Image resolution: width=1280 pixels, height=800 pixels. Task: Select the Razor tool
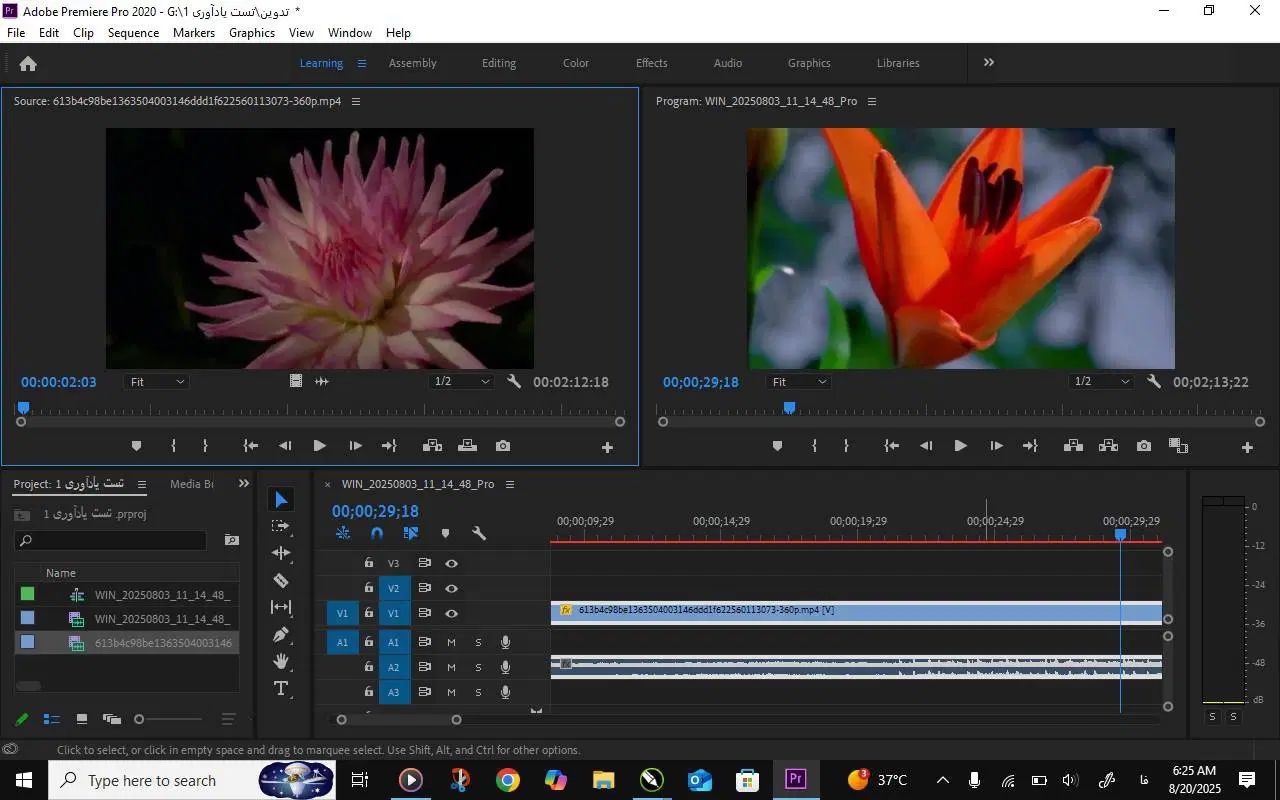coord(281,580)
